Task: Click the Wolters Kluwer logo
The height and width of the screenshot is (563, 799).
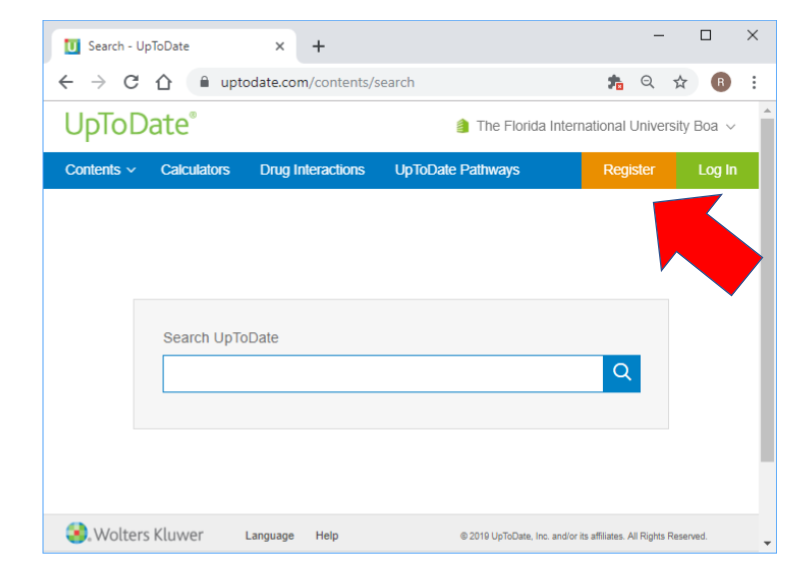Action: click(x=135, y=533)
